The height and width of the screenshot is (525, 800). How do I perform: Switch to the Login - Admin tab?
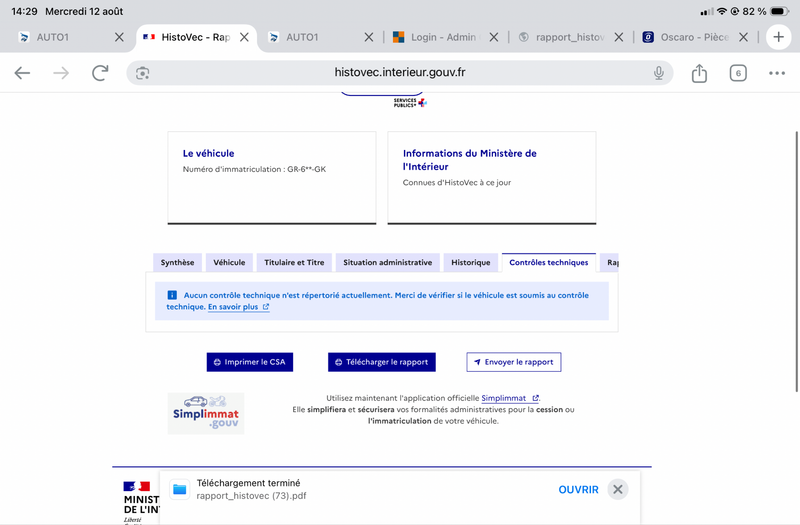(x=436, y=37)
